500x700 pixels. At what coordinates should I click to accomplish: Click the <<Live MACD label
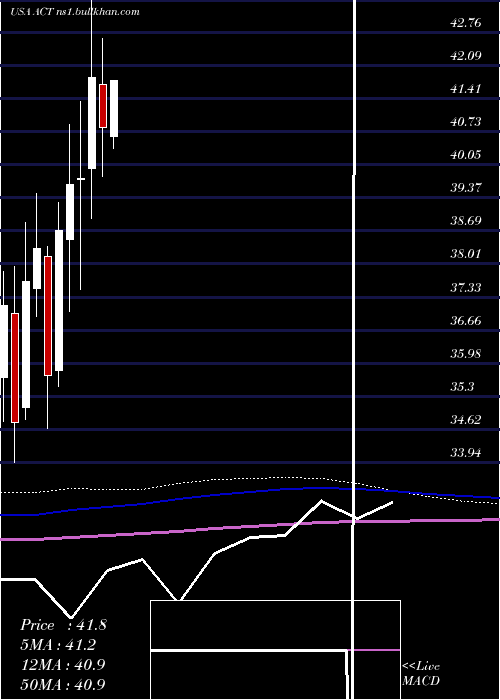coord(421,674)
